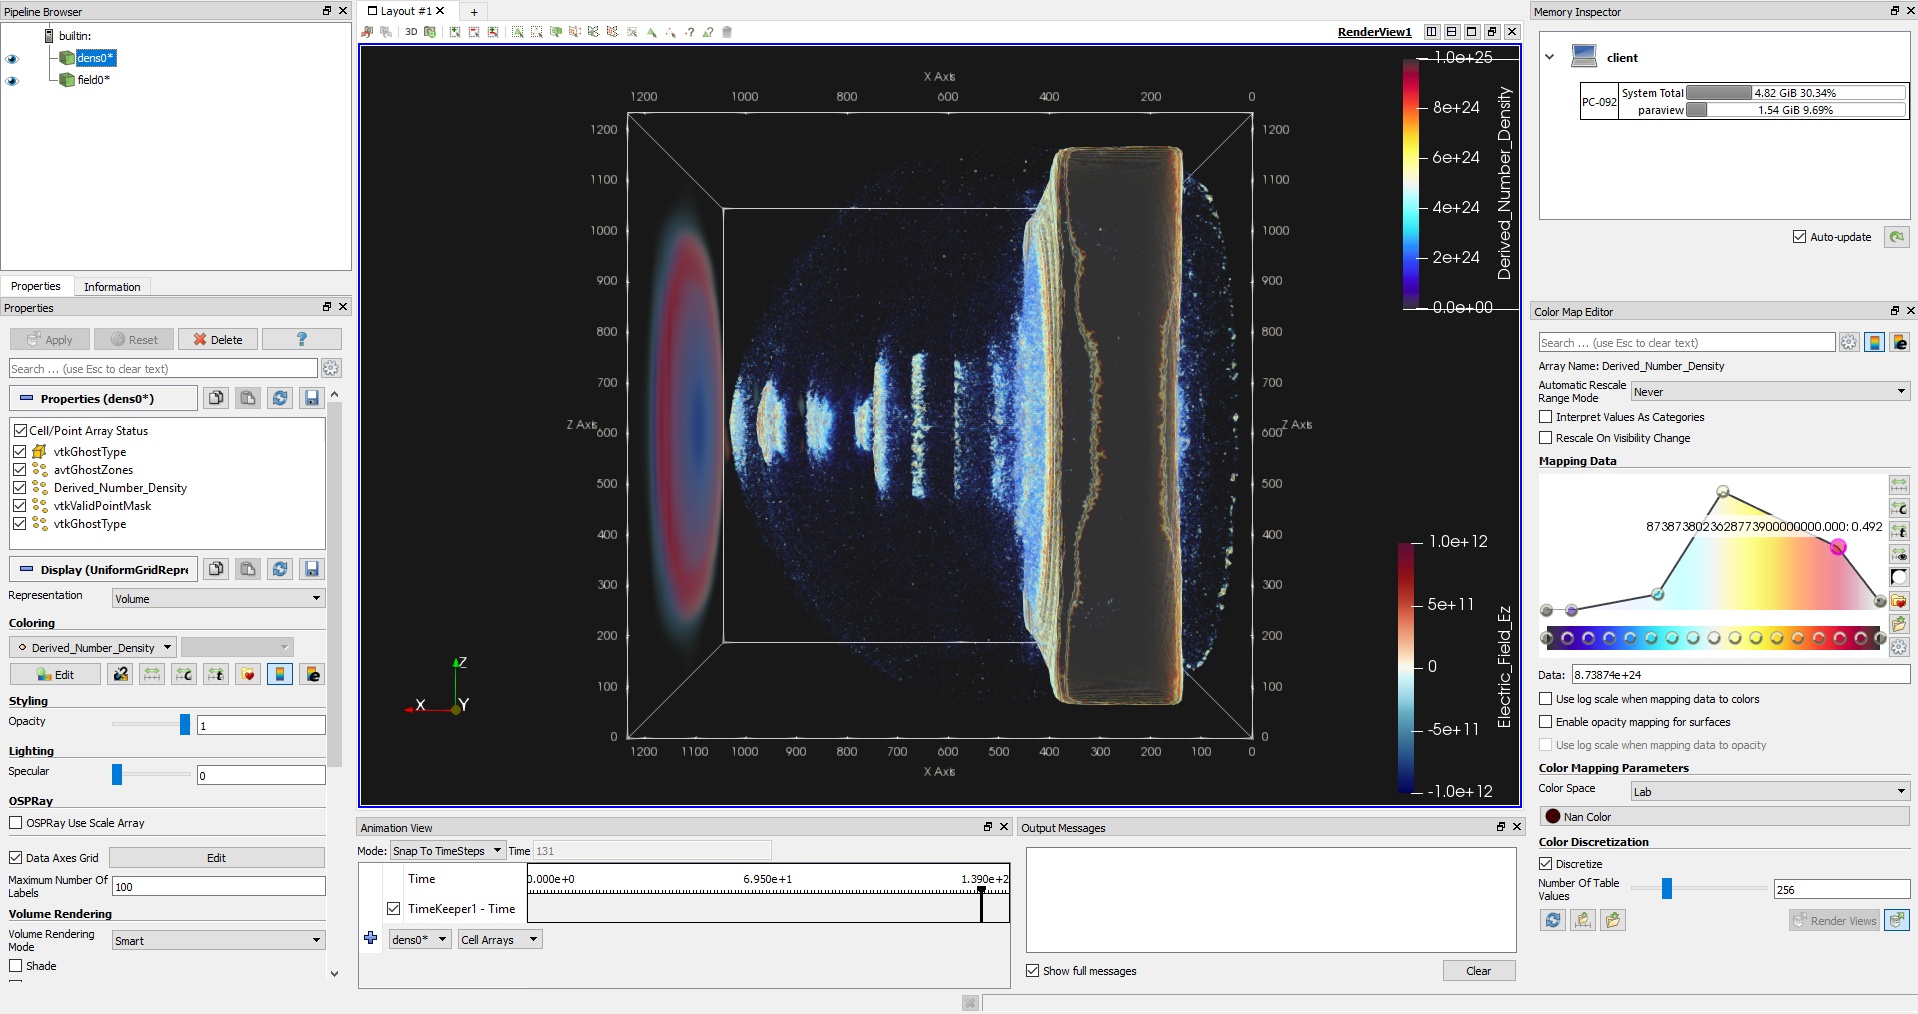Click Choose preset heart icon under Coloring
This screenshot has width=1918, height=1014.
(x=248, y=674)
